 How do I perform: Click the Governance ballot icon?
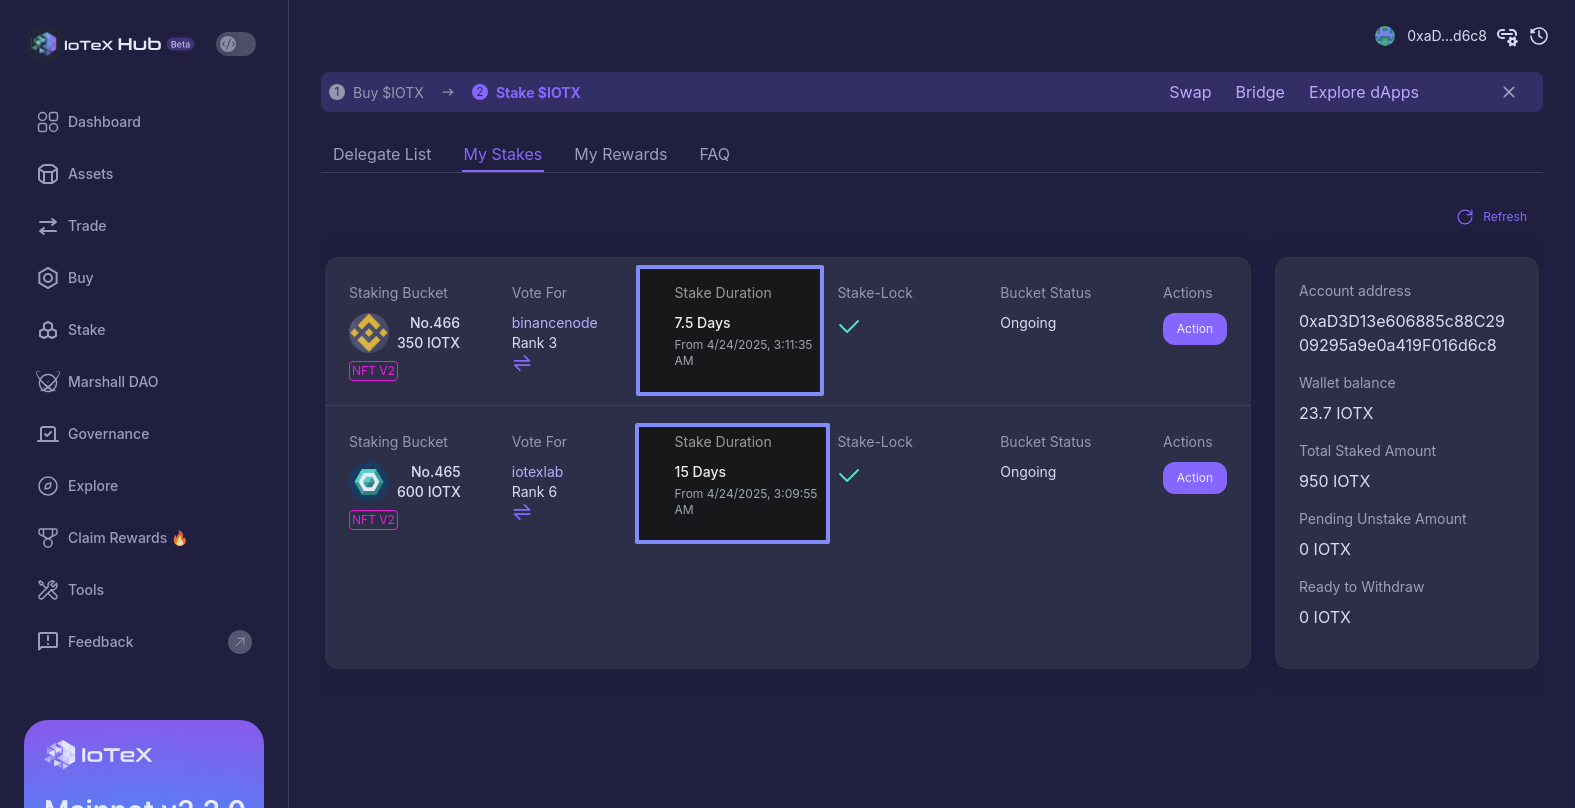[x=48, y=434]
